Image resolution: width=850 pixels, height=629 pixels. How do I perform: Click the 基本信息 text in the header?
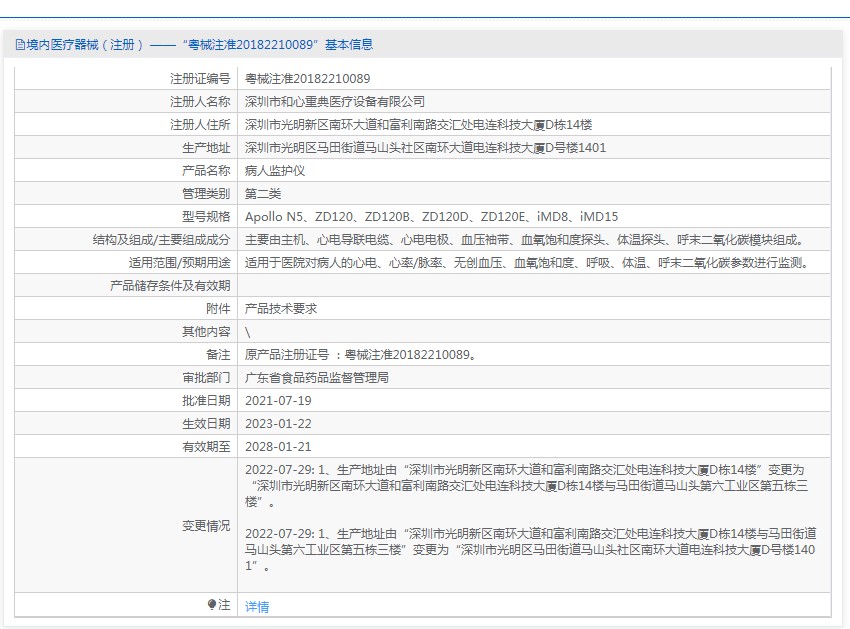click(349, 44)
